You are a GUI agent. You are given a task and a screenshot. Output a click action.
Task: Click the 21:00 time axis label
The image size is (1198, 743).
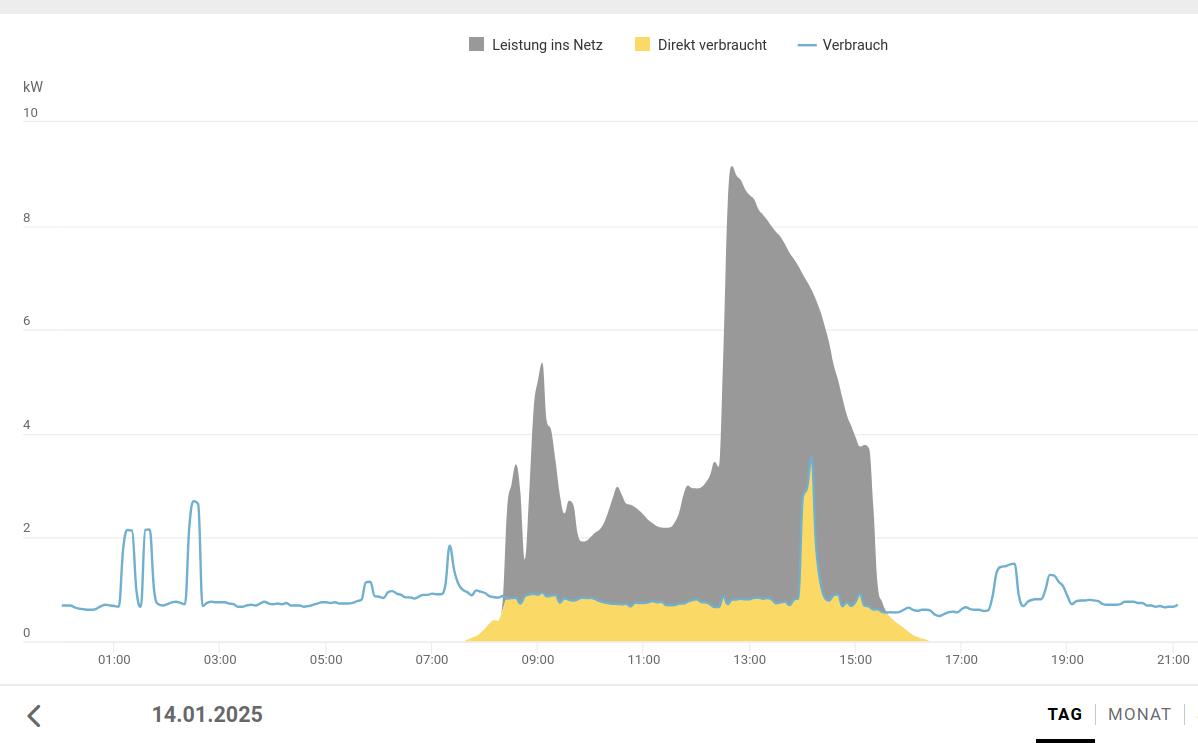tap(1173, 660)
